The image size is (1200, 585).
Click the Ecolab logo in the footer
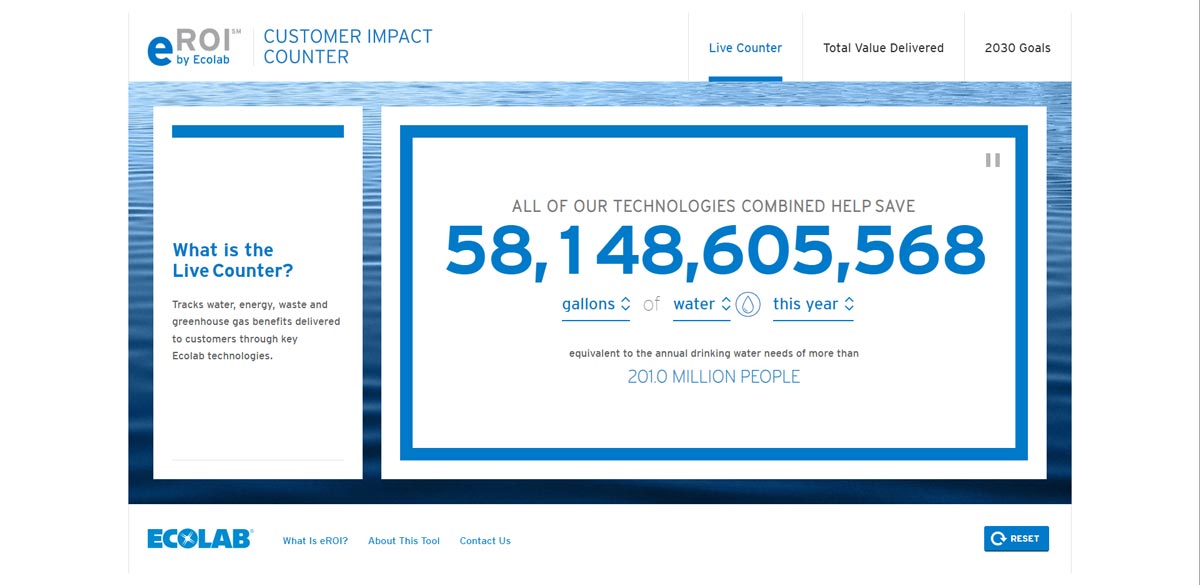click(x=198, y=538)
